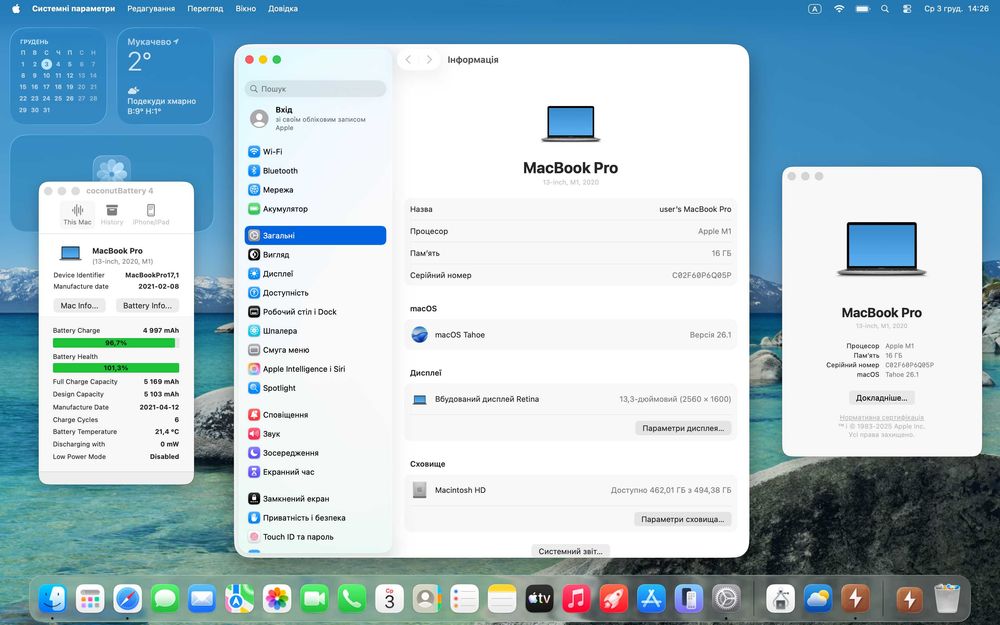Open Зосередження focus settings
Screen dimensions: 1000x625
pos(315,453)
